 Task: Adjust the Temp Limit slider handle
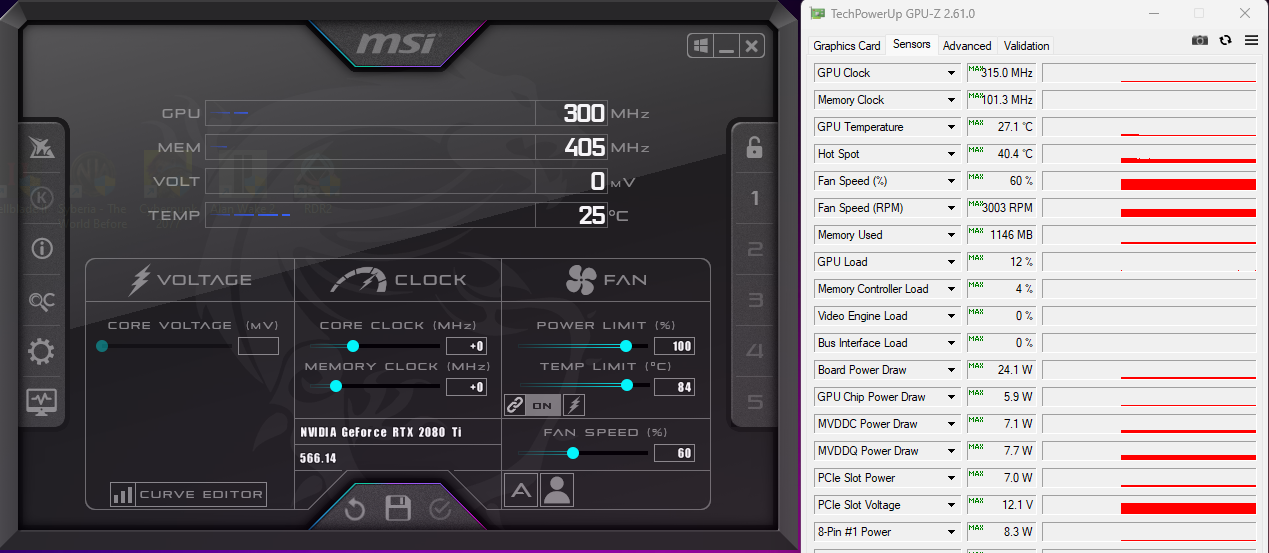[627, 385]
